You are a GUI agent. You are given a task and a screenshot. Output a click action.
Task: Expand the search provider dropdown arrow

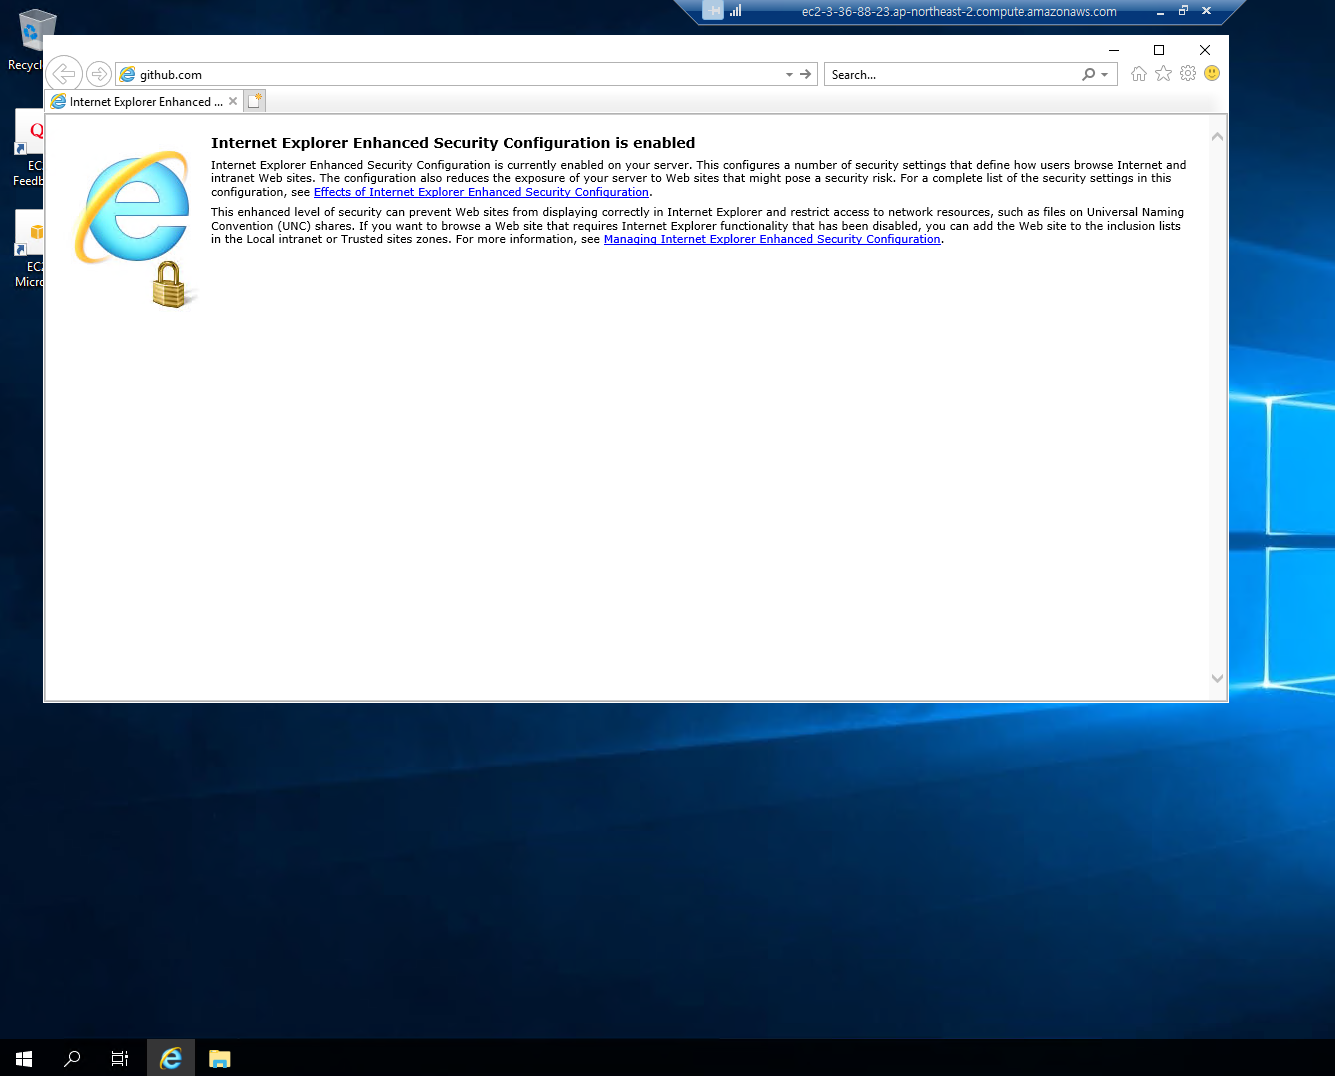[x=1105, y=75]
